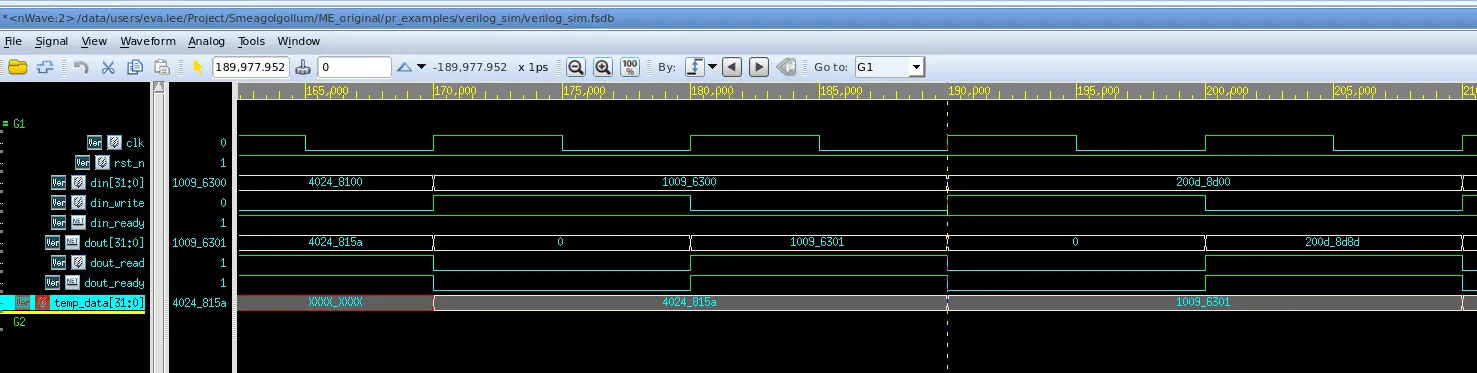Screen dimensions: 1477x373
Task: Search backward with the left arrow
Action: pos(731,67)
